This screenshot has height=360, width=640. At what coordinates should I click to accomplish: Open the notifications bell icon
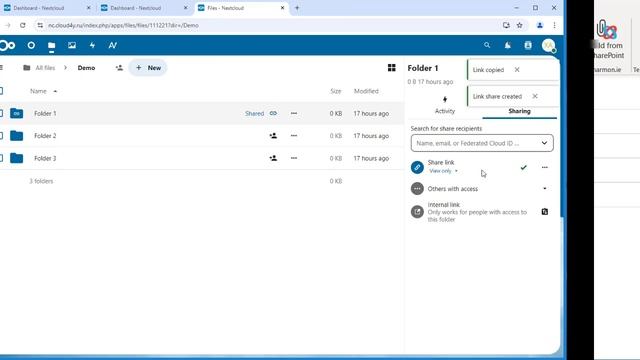tap(507, 45)
